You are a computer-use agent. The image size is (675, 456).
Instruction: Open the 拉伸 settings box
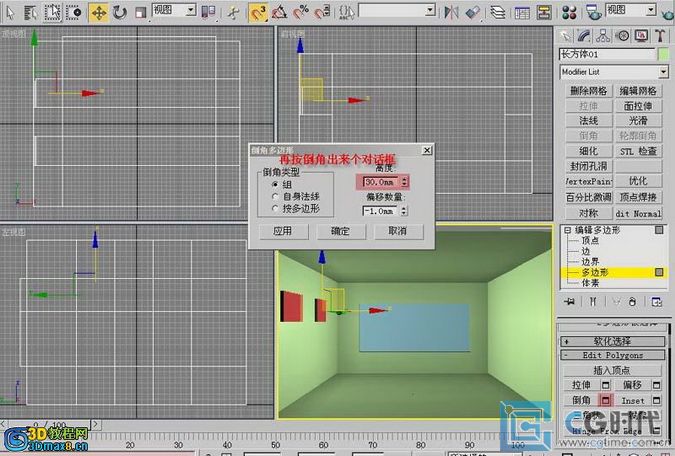click(x=605, y=385)
